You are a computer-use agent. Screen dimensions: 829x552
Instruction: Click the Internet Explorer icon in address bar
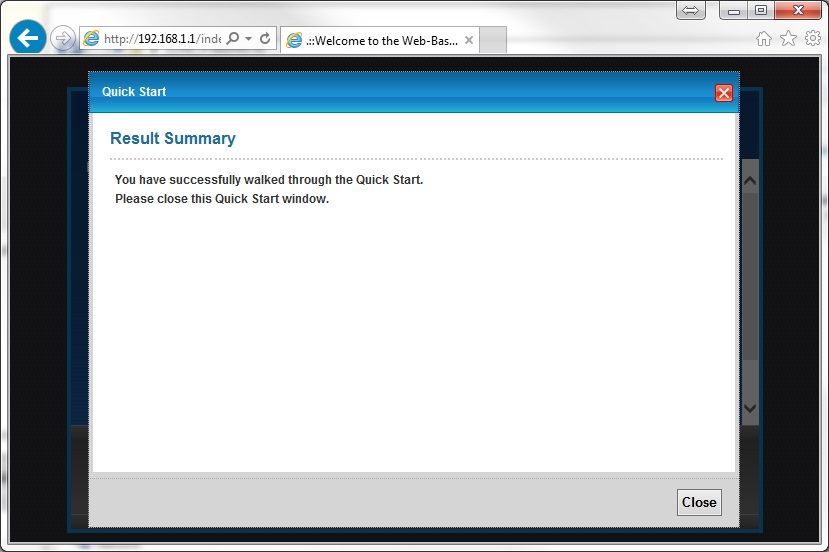point(91,39)
